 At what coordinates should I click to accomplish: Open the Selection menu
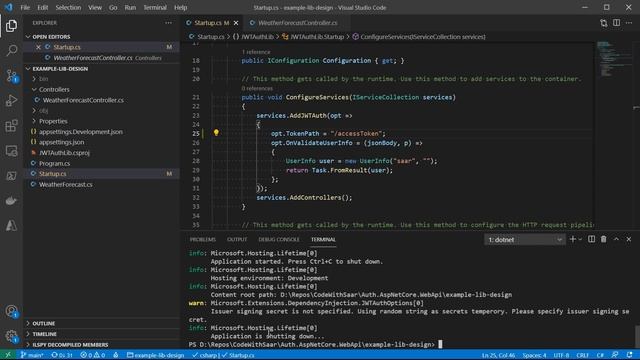coord(68,7)
